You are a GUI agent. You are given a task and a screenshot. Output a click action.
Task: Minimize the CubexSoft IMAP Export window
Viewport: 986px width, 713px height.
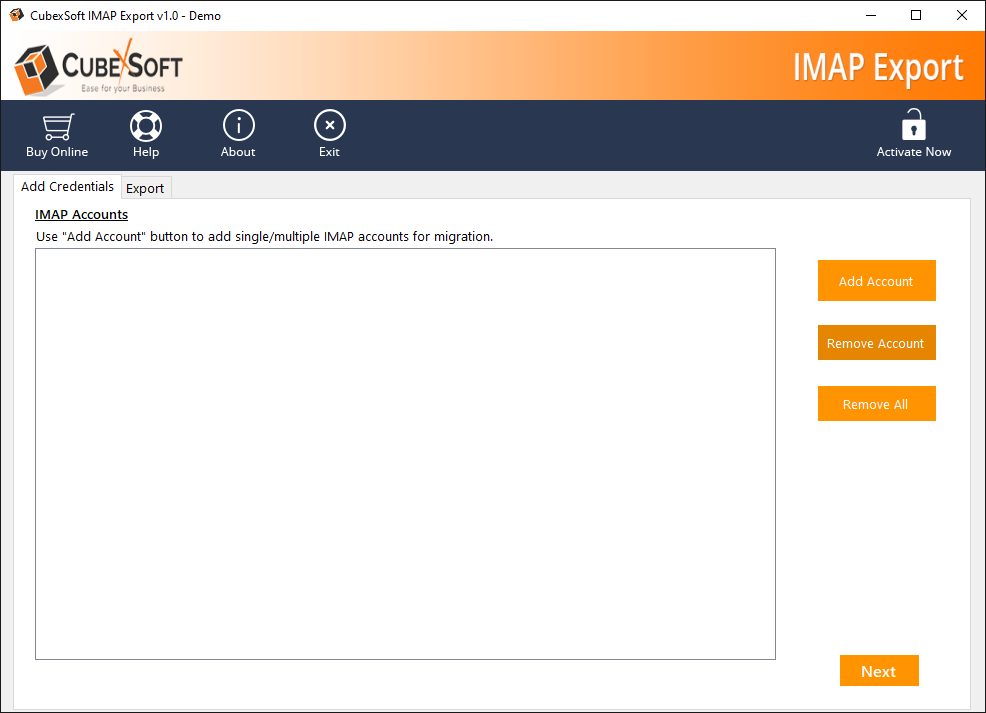pyautogui.click(x=871, y=15)
